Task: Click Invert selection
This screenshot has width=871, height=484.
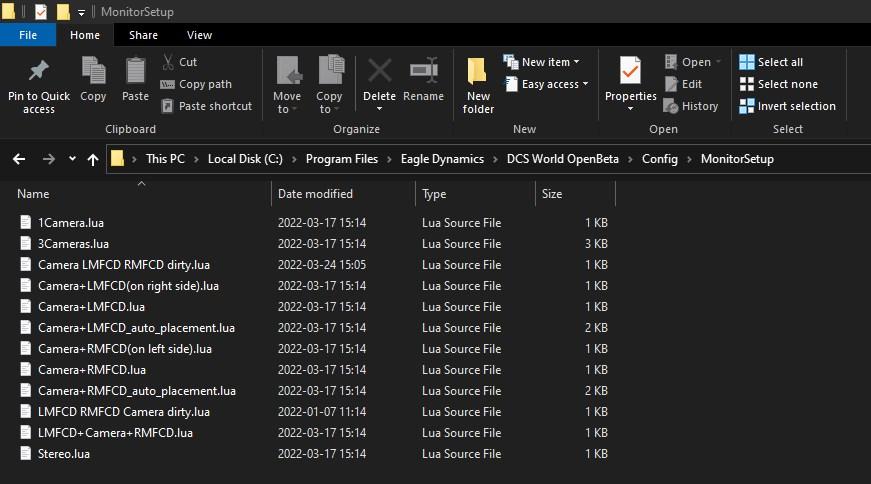Action: point(787,106)
